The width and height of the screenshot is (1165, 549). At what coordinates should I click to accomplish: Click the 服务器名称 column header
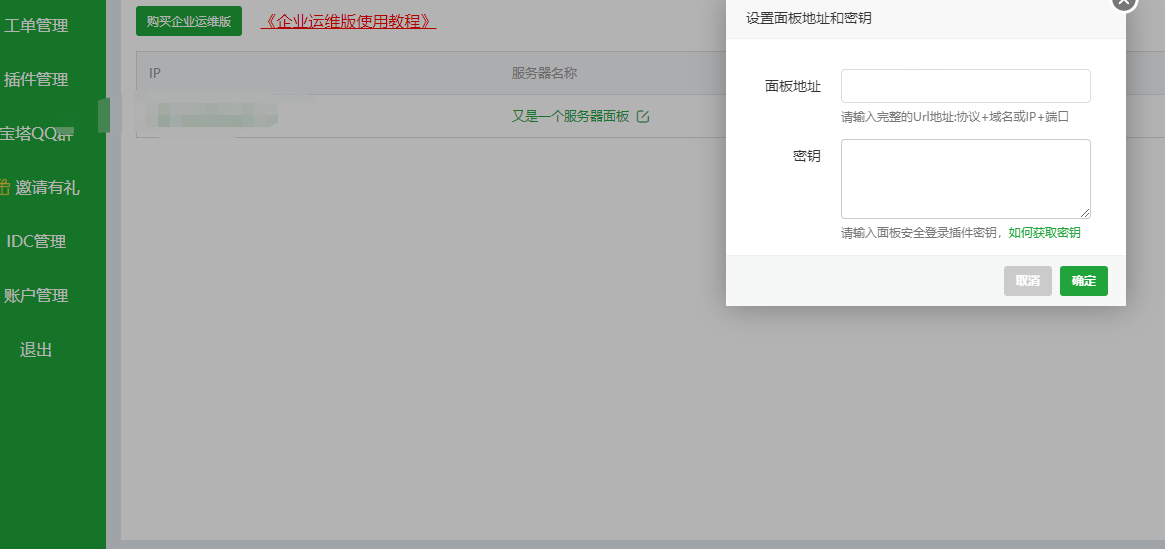pos(544,73)
